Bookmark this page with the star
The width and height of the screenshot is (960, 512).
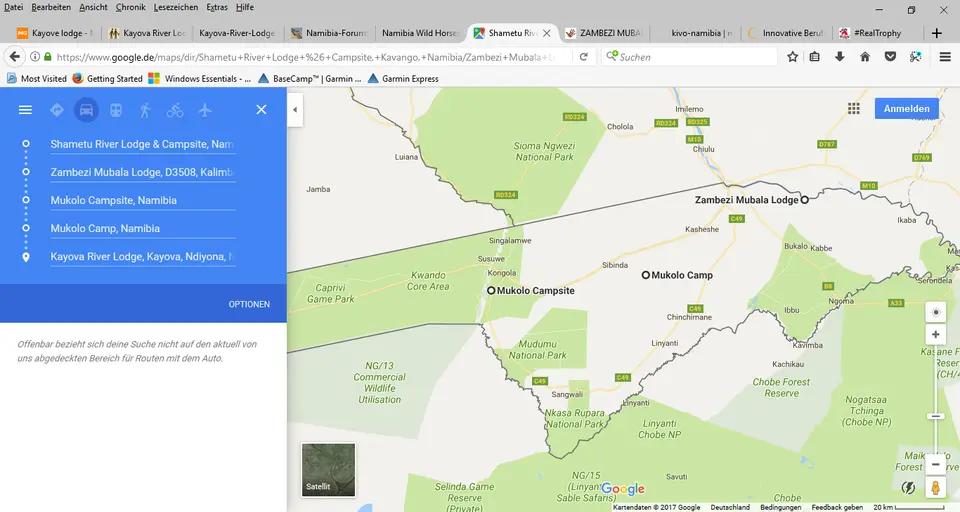(x=792, y=57)
